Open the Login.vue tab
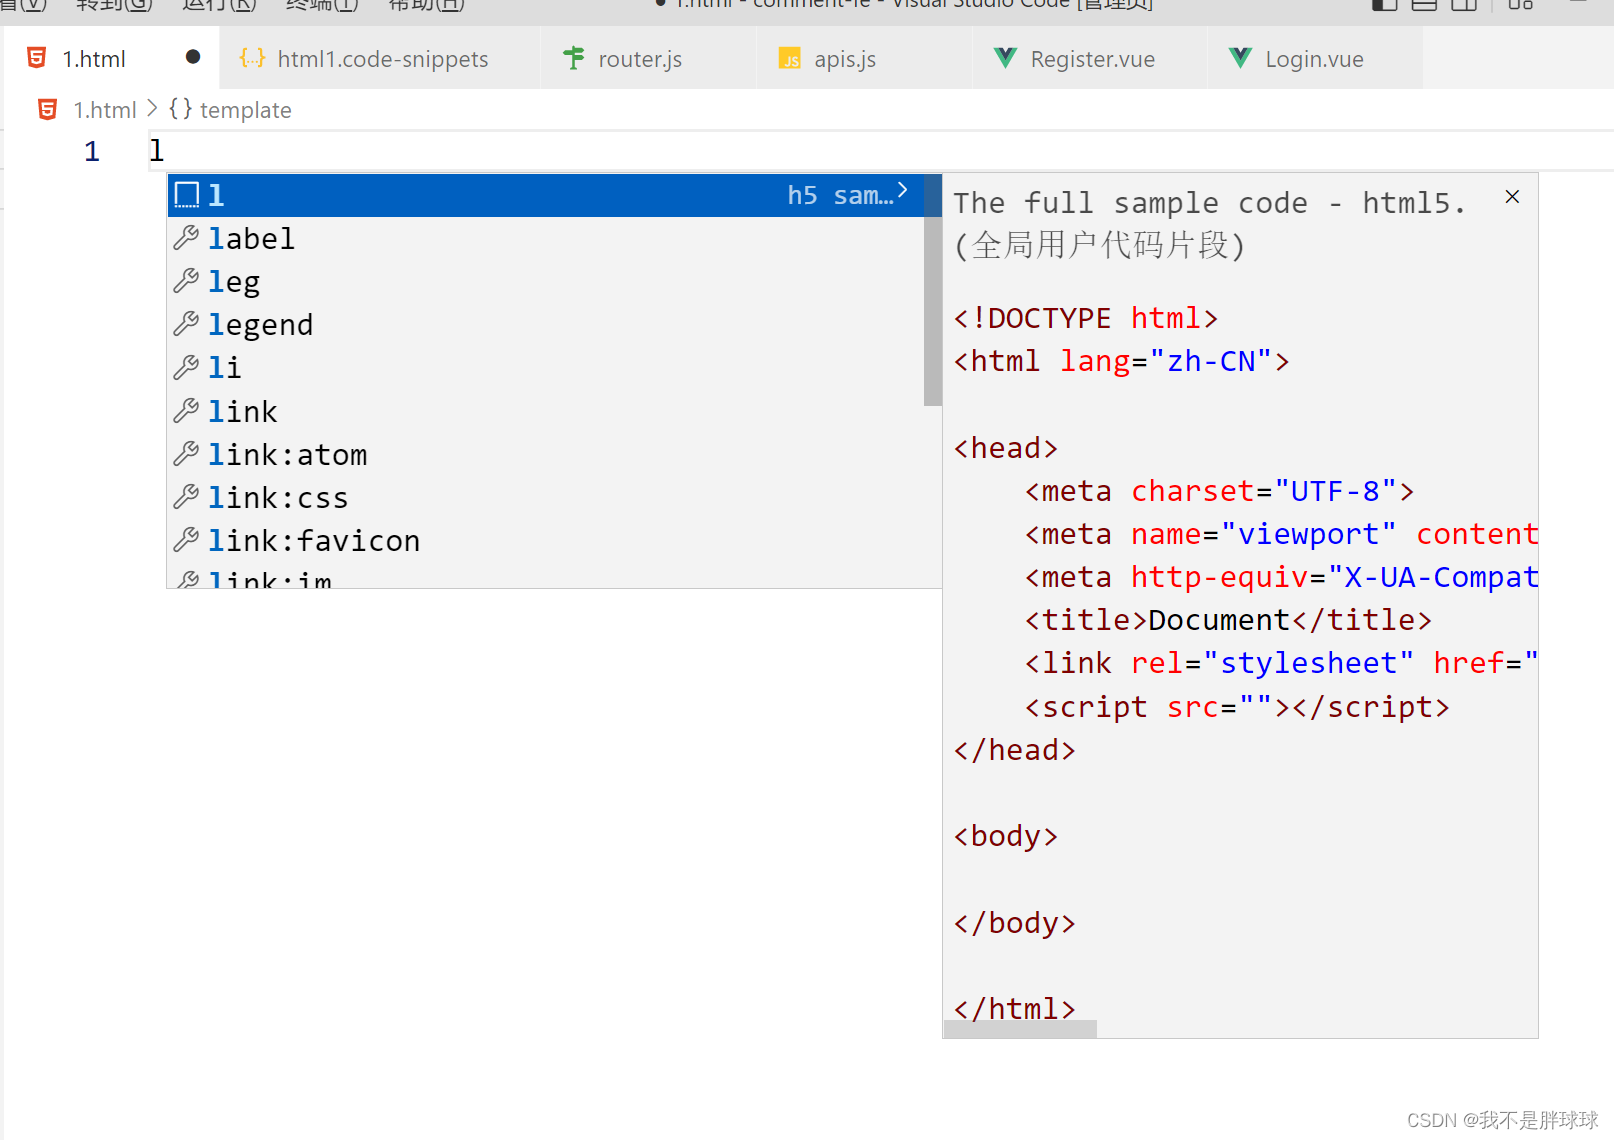This screenshot has width=1614, height=1140. point(1314,59)
